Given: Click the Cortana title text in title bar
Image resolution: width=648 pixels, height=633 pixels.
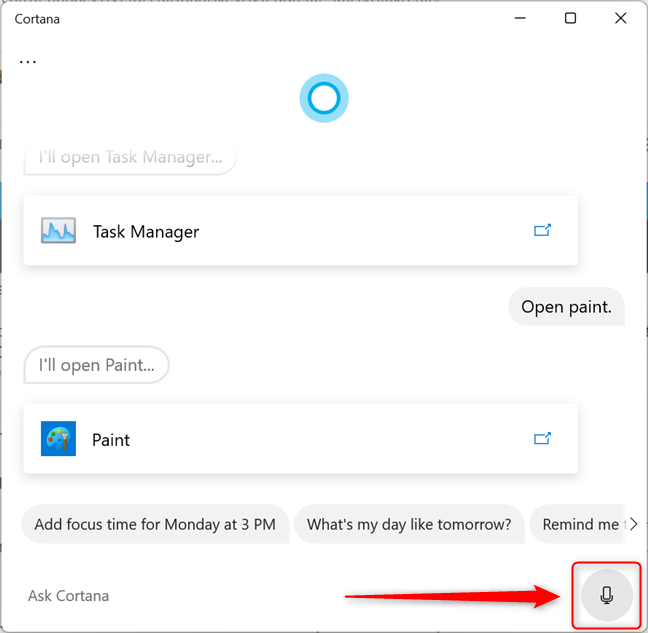Looking at the screenshot, I should click(37, 19).
